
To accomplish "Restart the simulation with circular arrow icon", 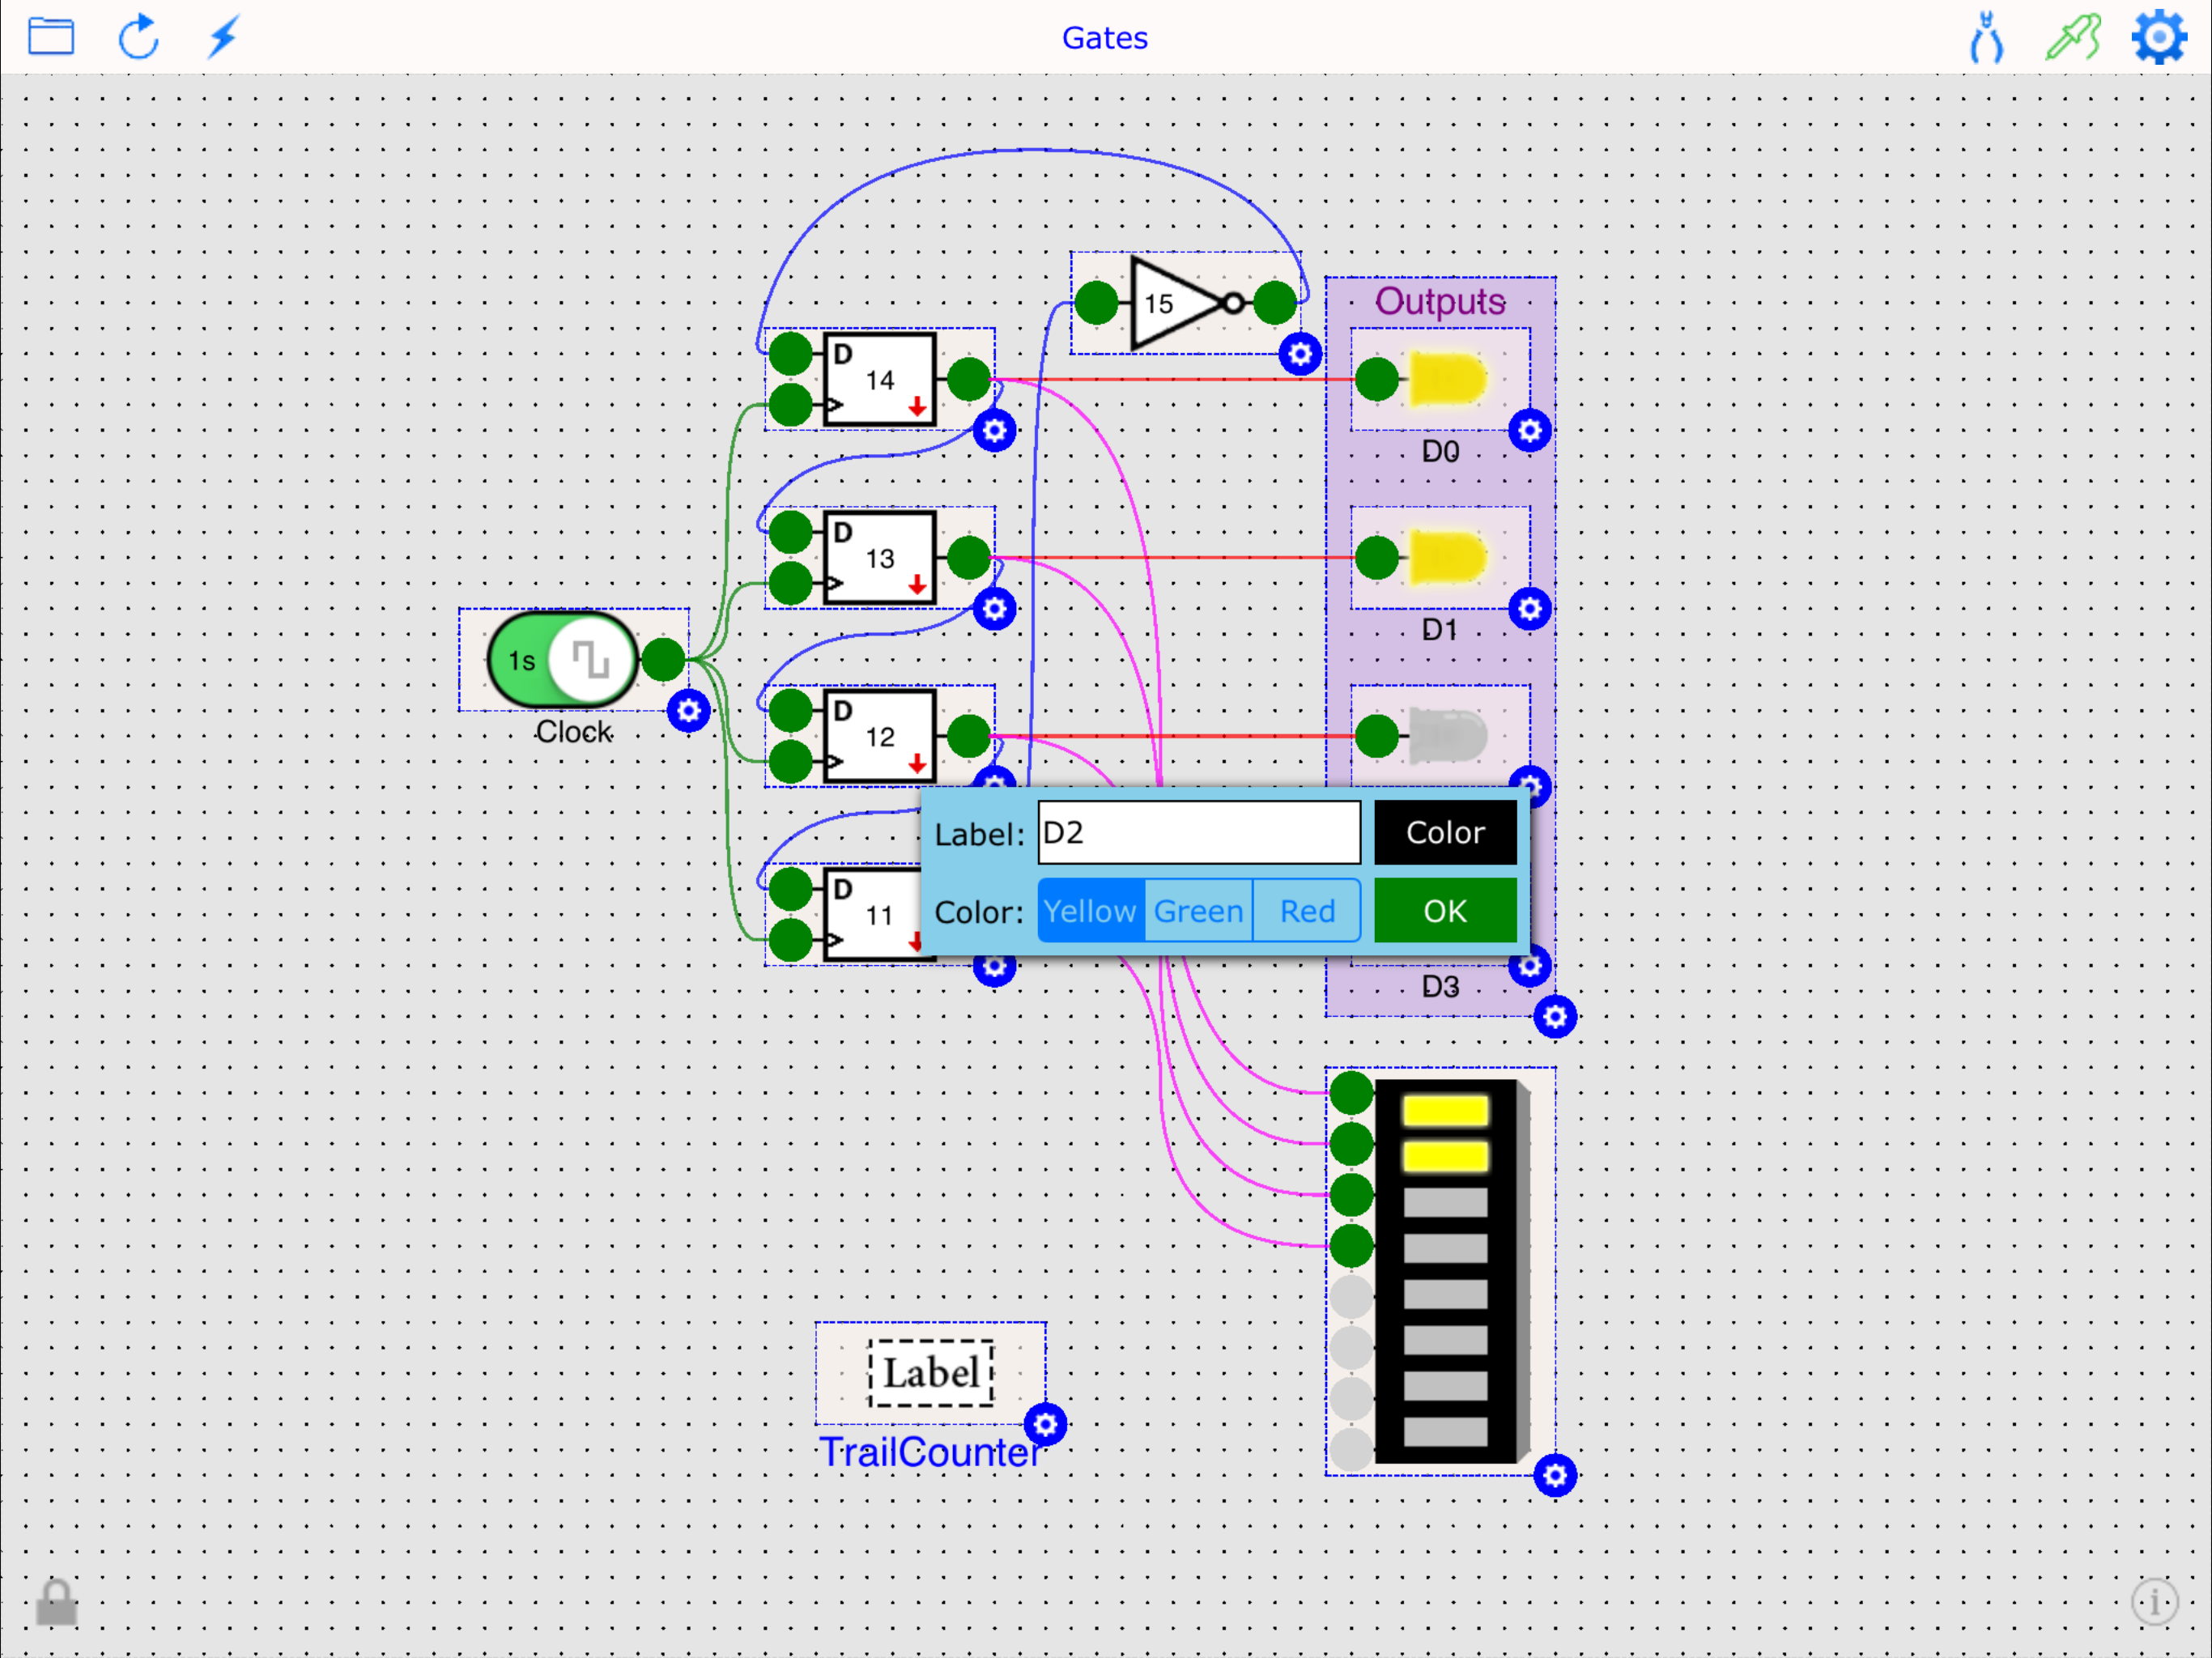I will pyautogui.click(x=139, y=37).
